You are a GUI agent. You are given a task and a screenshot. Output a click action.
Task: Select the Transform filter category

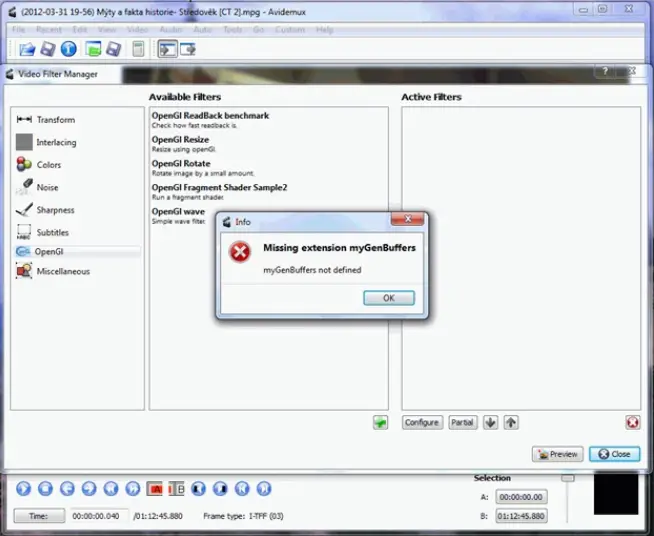(78, 120)
